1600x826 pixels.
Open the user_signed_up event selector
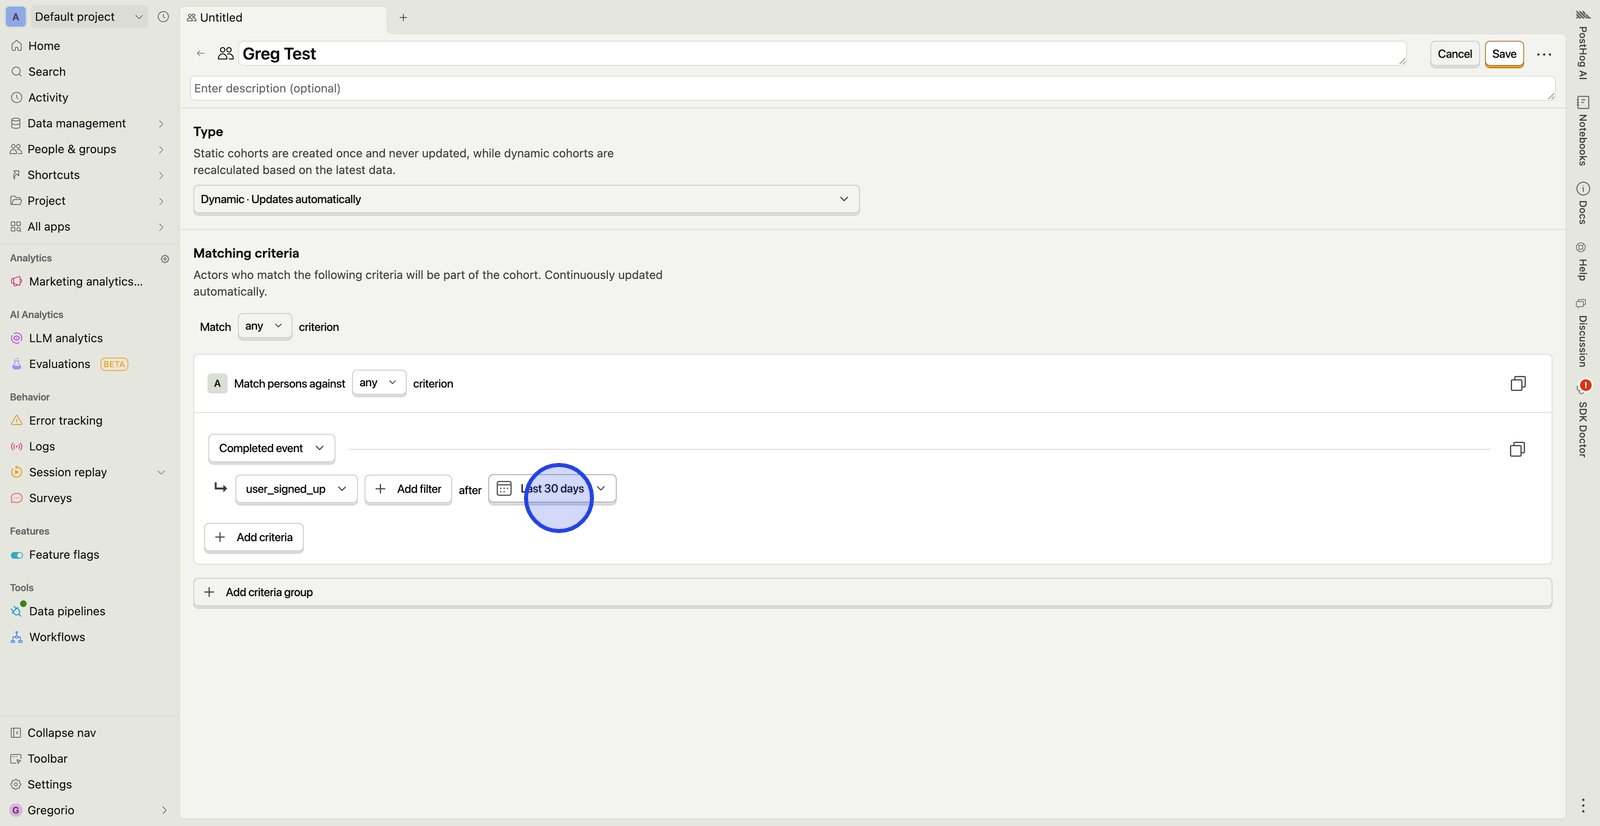click(x=296, y=489)
